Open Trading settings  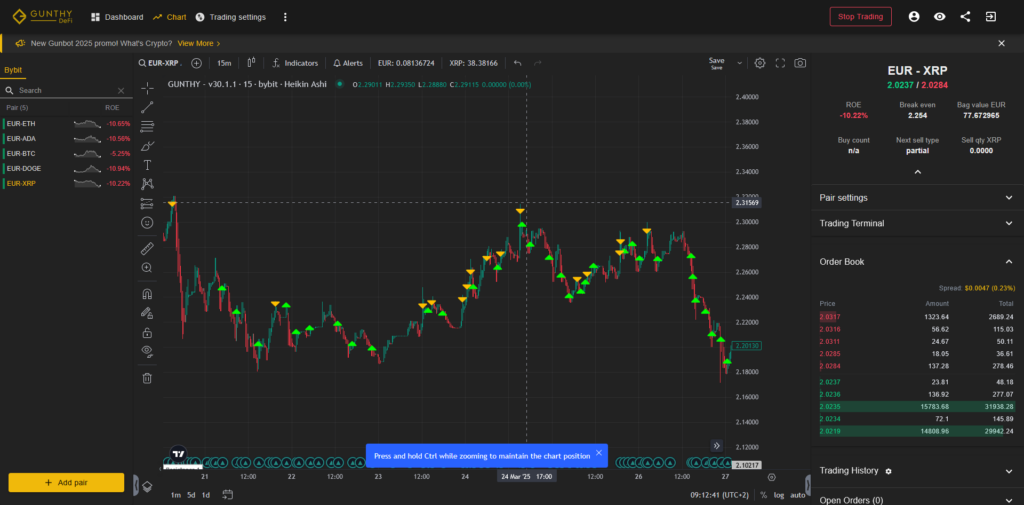(x=231, y=17)
